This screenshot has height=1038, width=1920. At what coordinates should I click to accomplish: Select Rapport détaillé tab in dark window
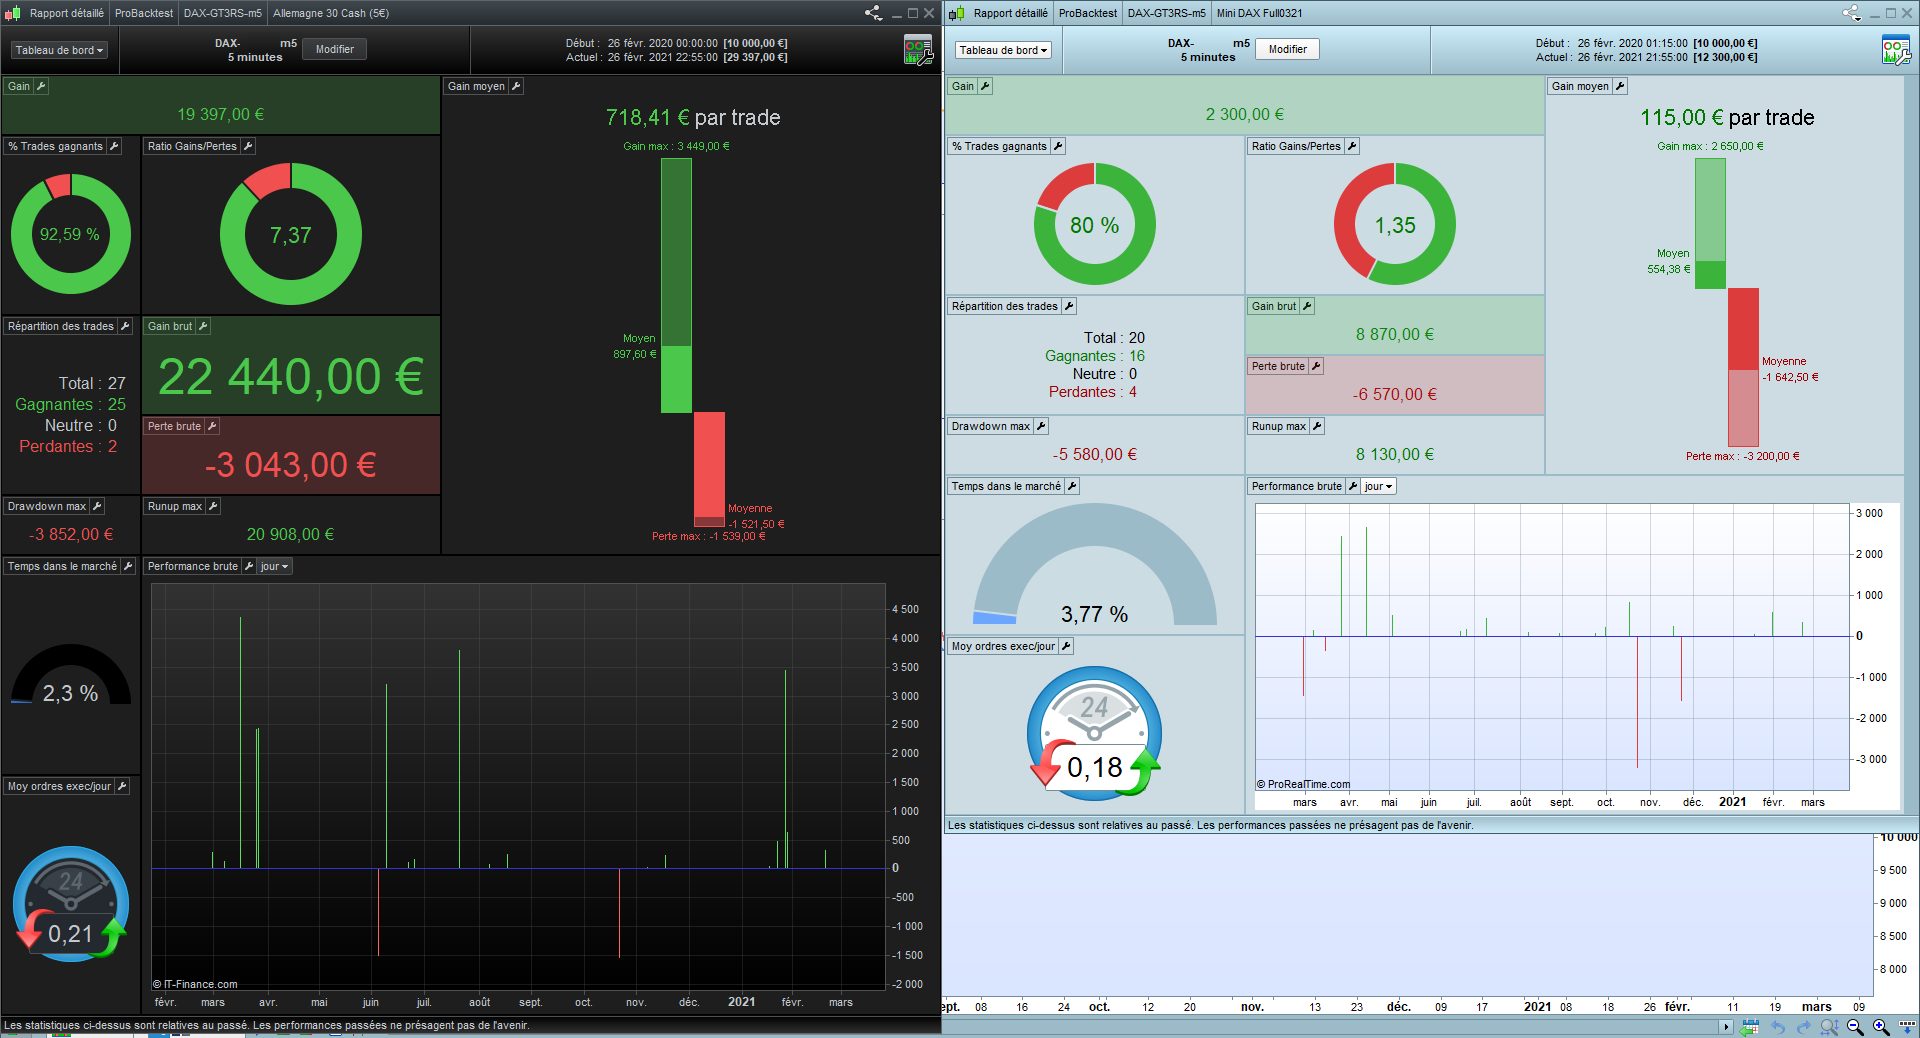click(66, 13)
